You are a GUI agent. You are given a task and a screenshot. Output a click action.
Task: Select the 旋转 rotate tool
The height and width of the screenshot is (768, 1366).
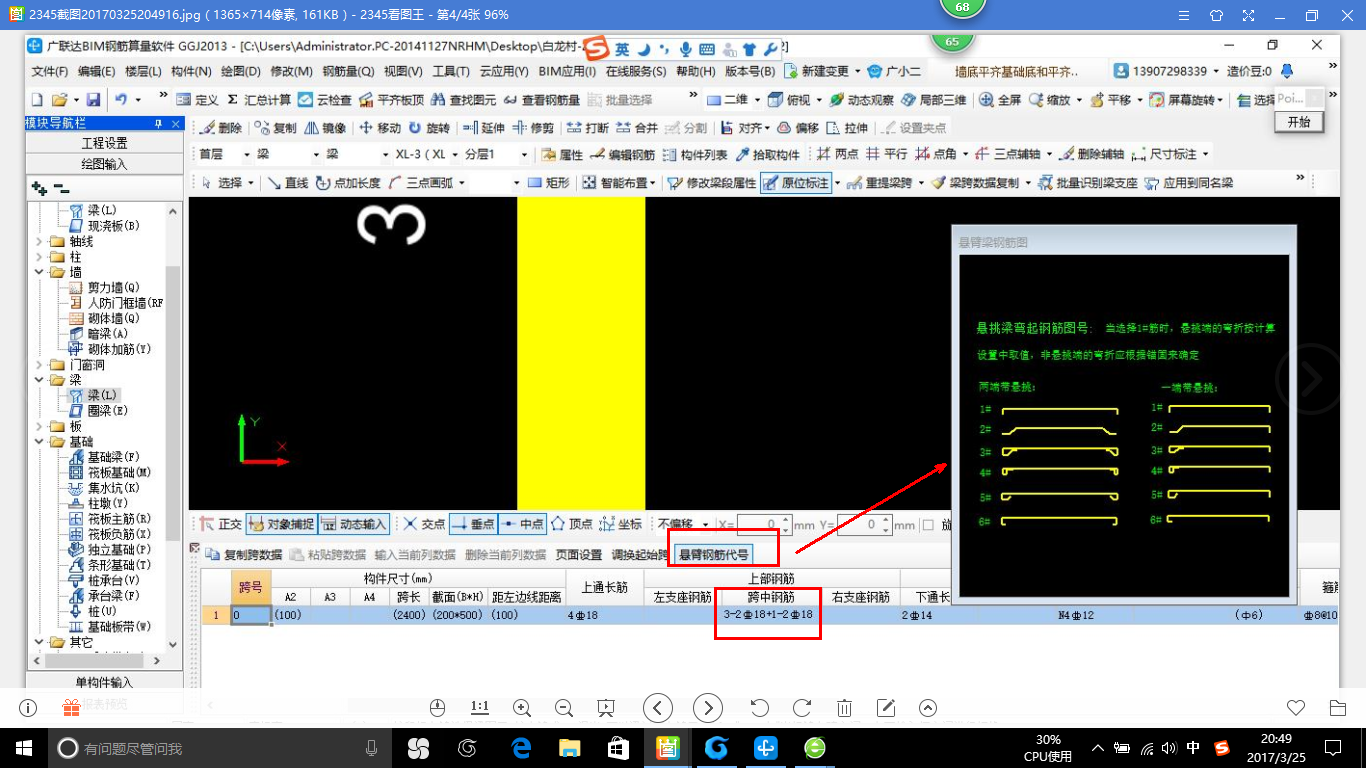(x=430, y=128)
